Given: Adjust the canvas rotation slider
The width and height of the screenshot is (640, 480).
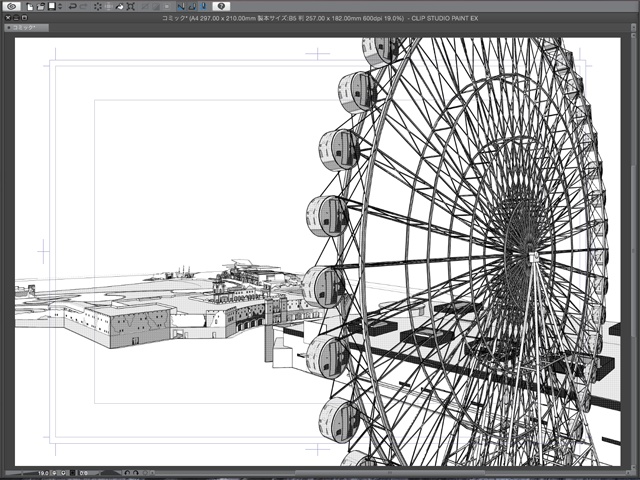Looking at the screenshot, I should pyautogui.click(x=110, y=473).
